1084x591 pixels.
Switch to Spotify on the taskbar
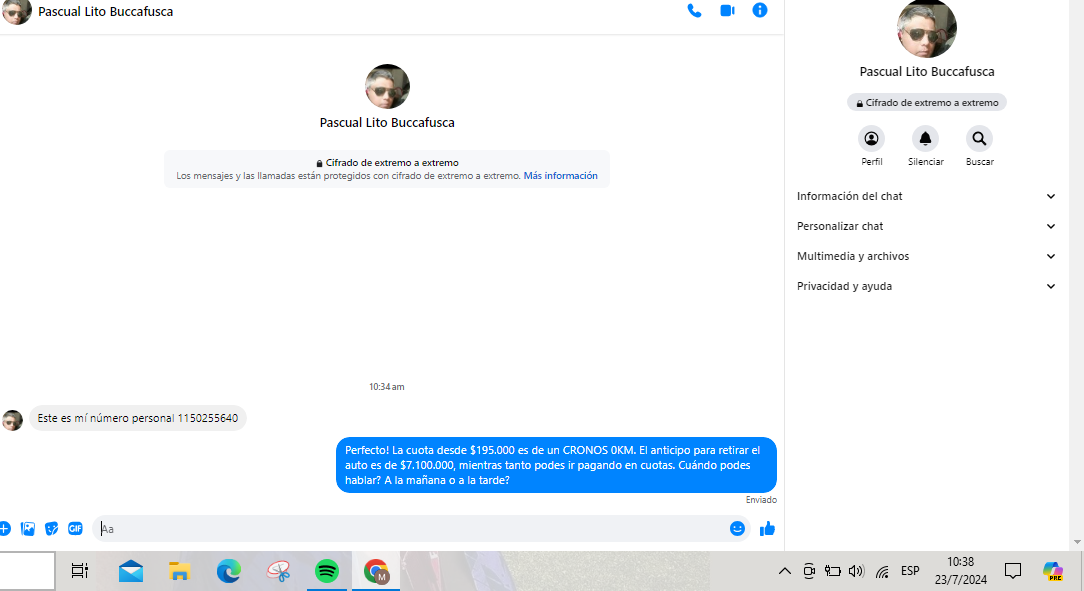click(327, 571)
